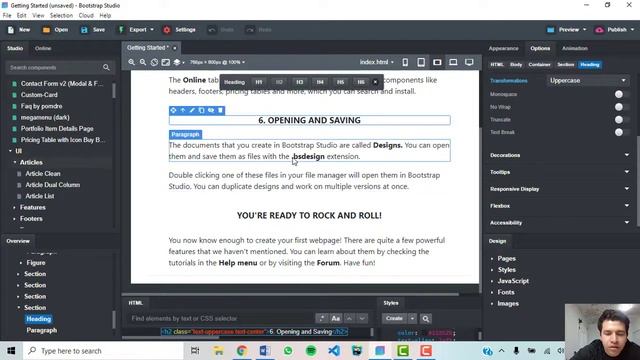The image size is (640, 360).
Task: Toggle the Truncate switch
Action: 621,120
